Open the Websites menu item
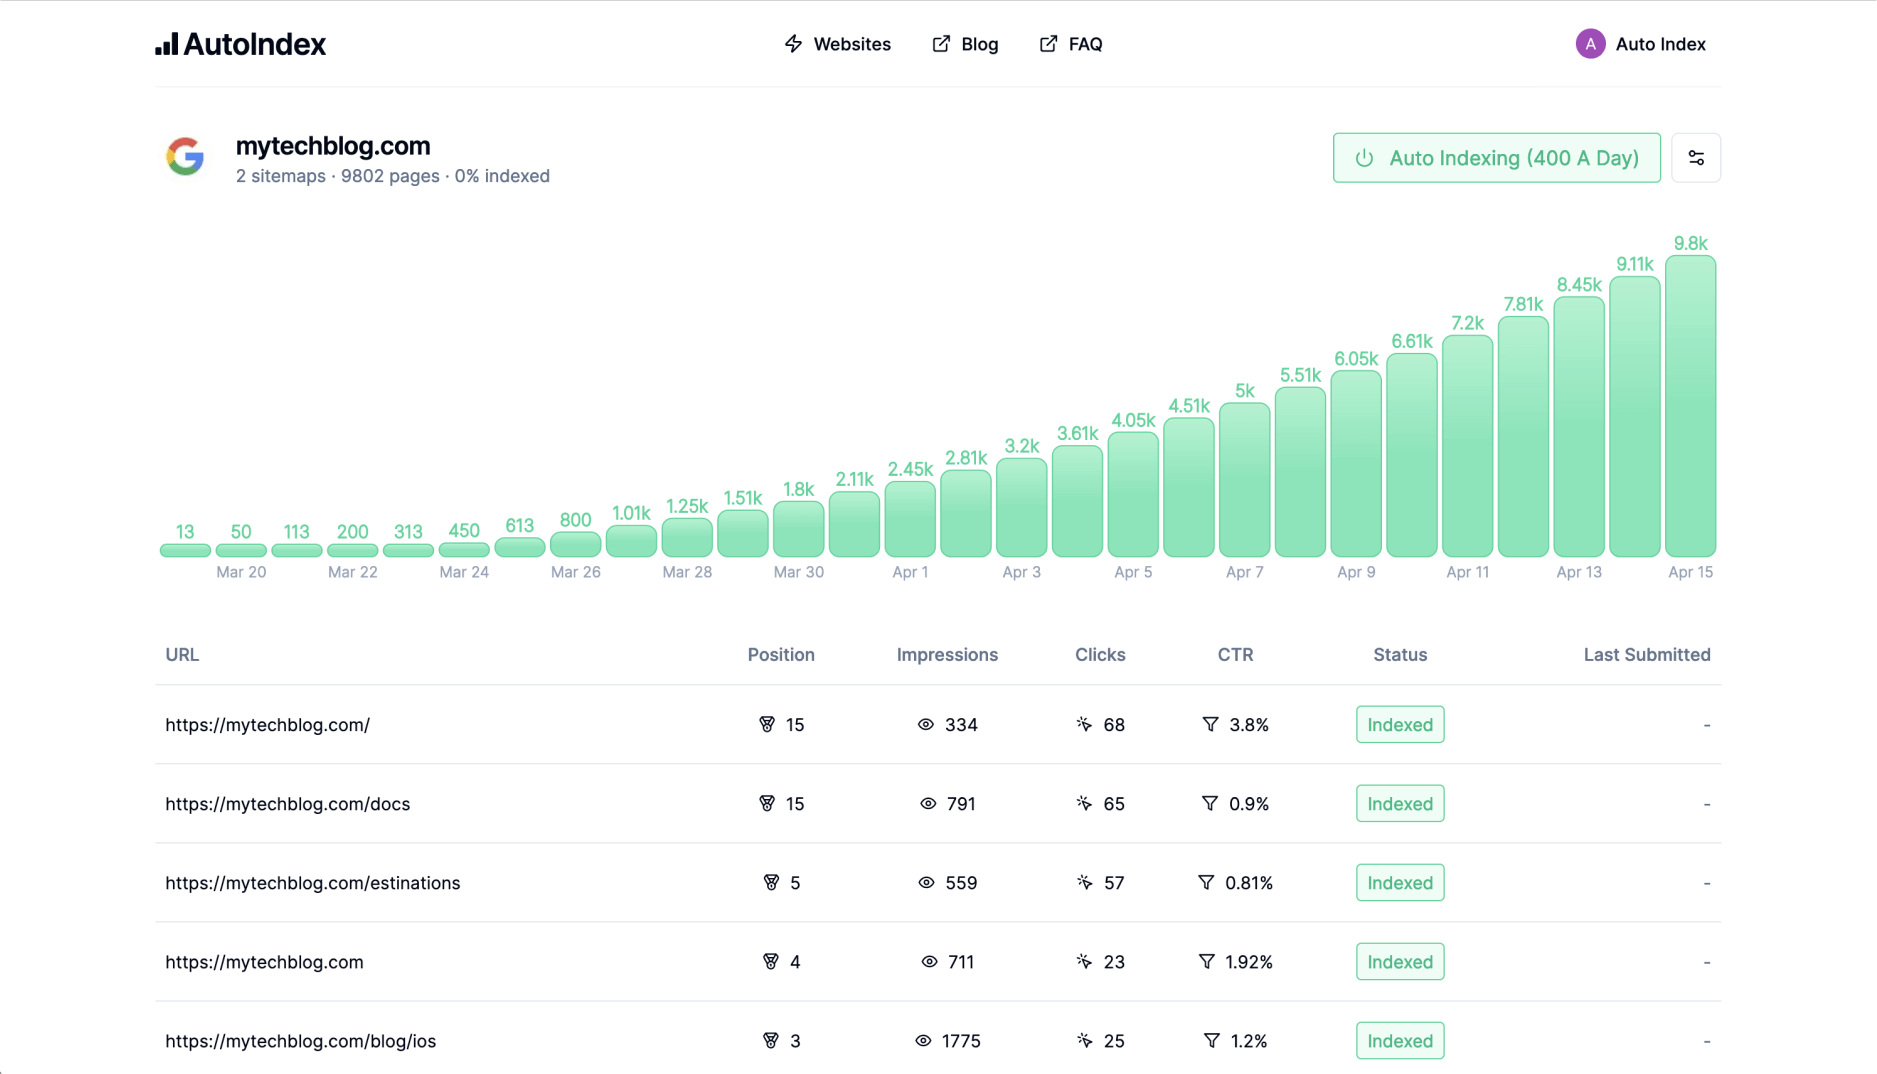1877x1074 pixels. (837, 44)
